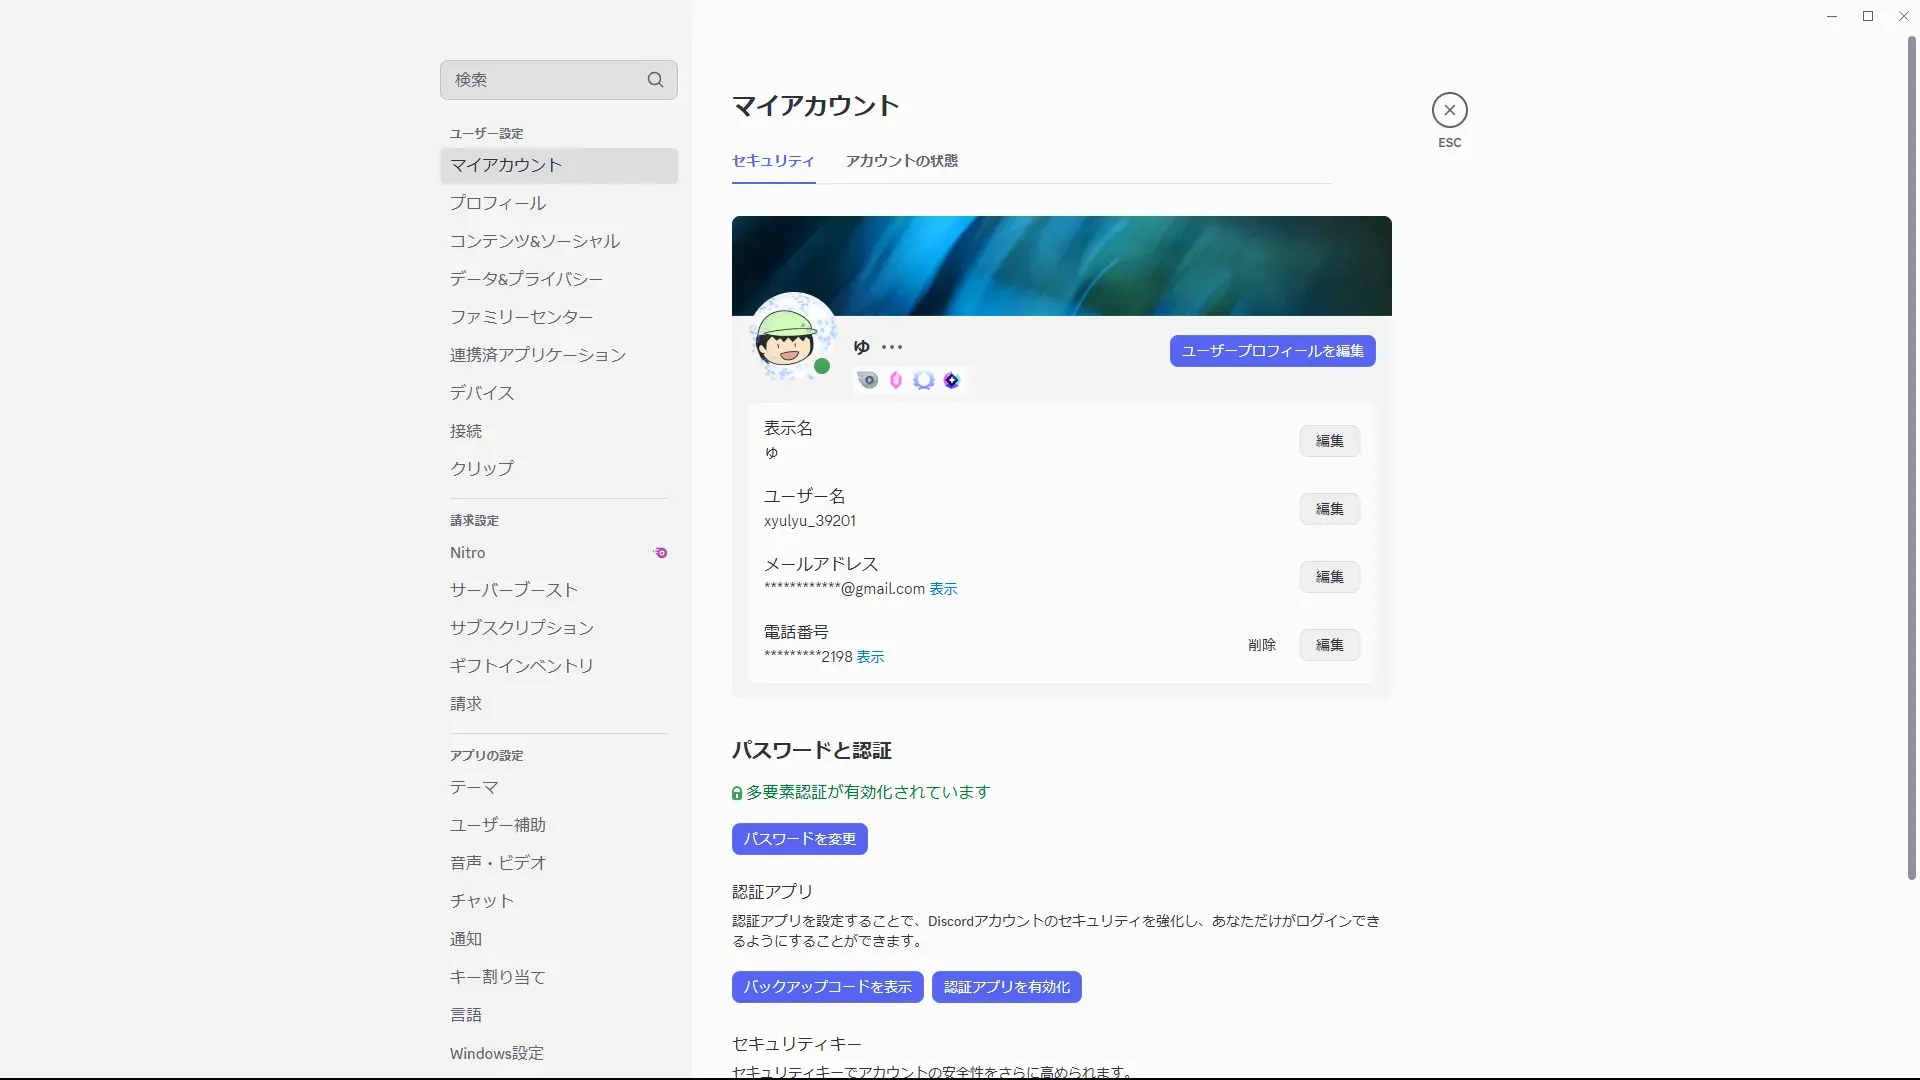This screenshot has width=1920, height=1080.
Task: Click the gray Nitro badge on profile
Action: pyautogui.click(x=868, y=380)
